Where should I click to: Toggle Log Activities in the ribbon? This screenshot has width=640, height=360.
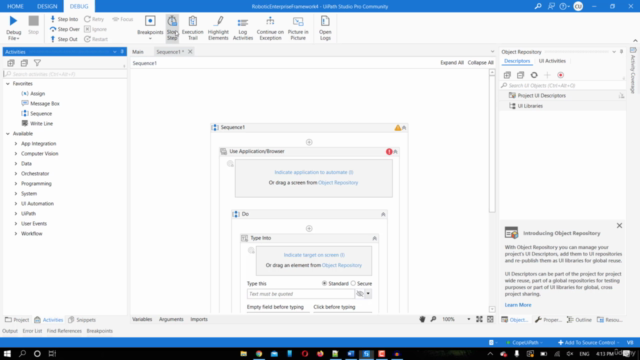click(243, 28)
